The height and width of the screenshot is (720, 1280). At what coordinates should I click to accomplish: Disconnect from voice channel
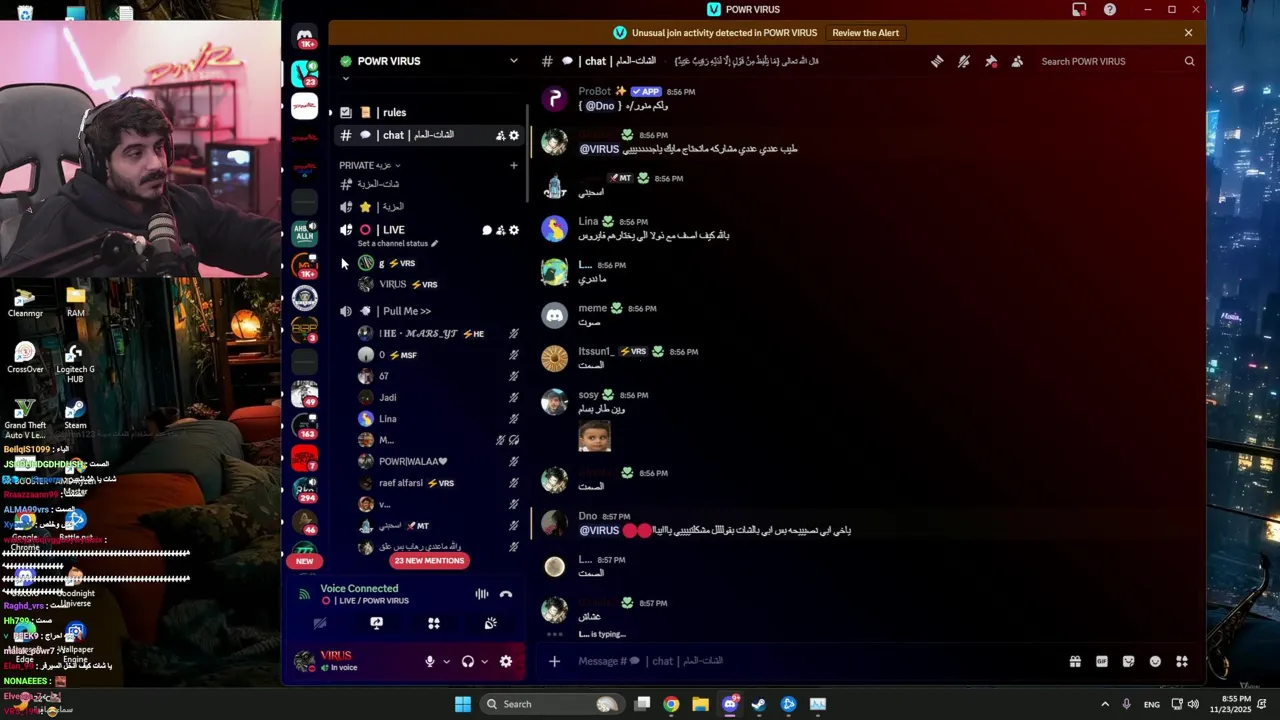point(506,594)
